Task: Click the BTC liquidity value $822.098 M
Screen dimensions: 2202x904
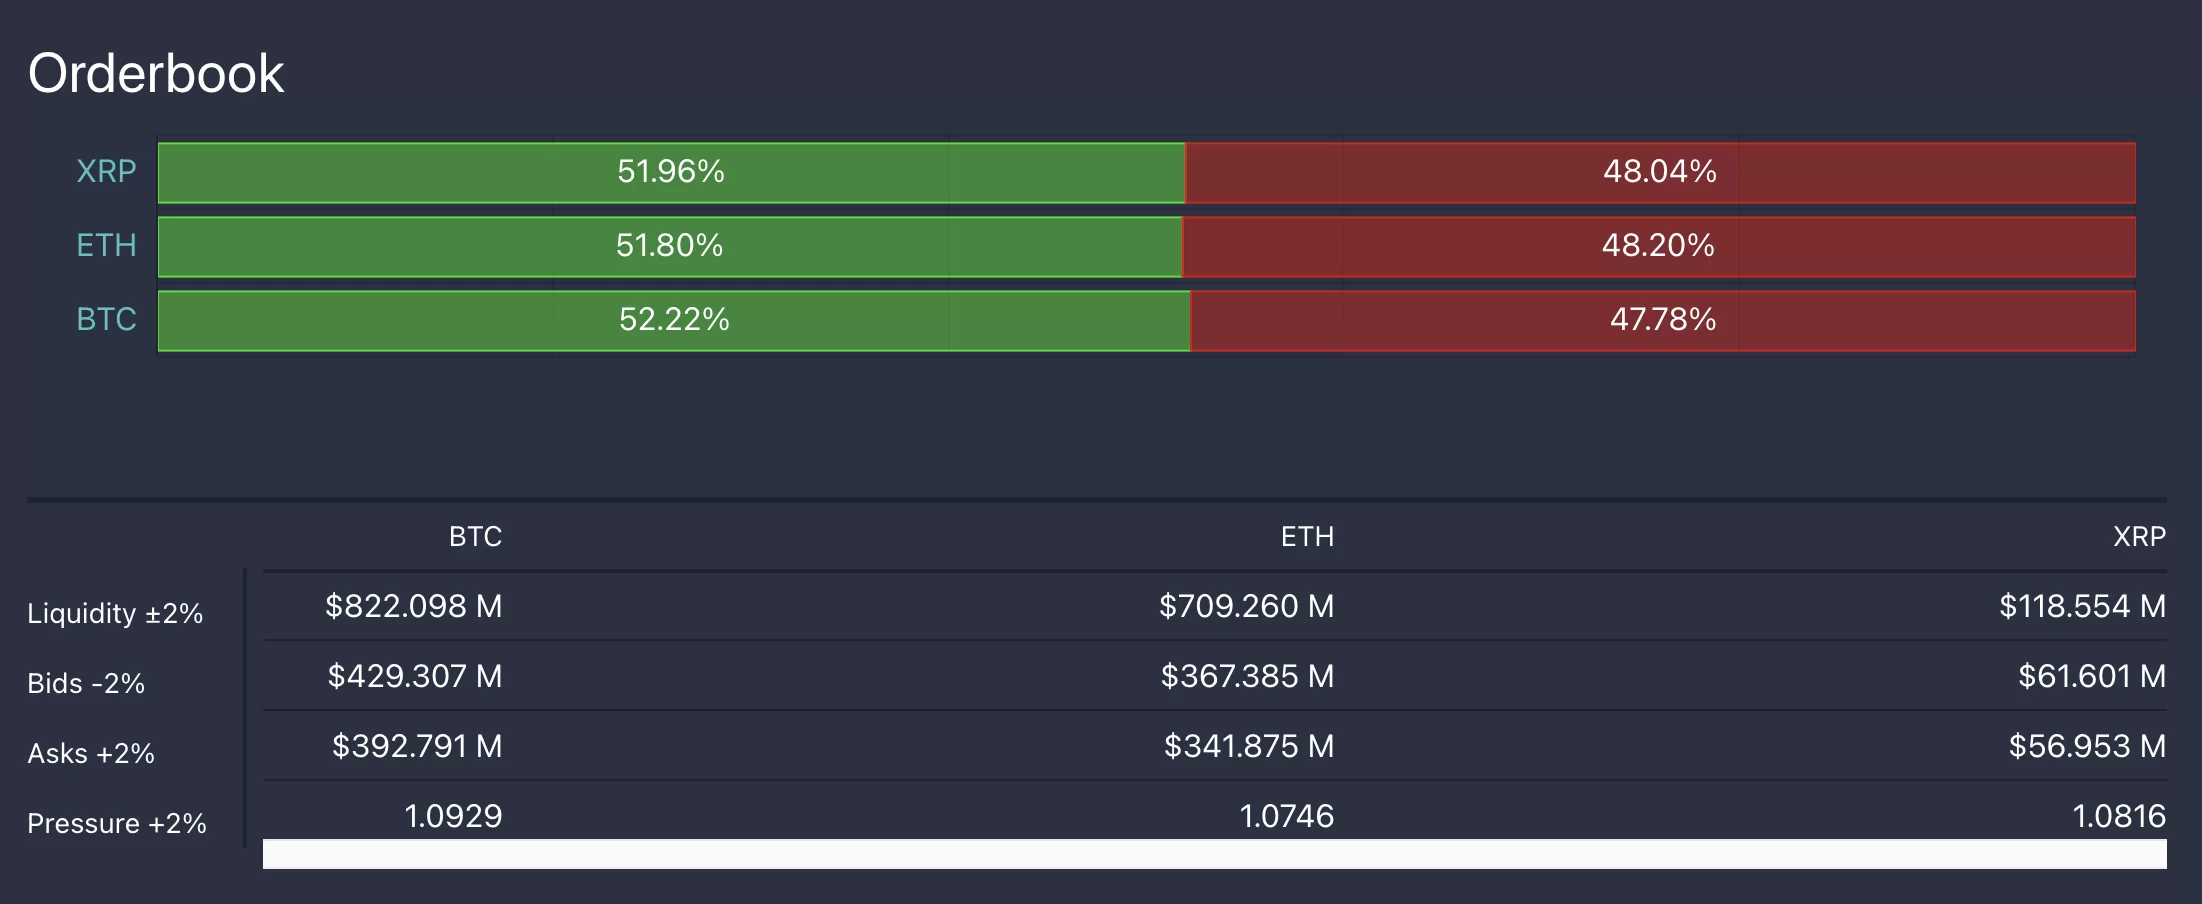Action: [x=413, y=607]
